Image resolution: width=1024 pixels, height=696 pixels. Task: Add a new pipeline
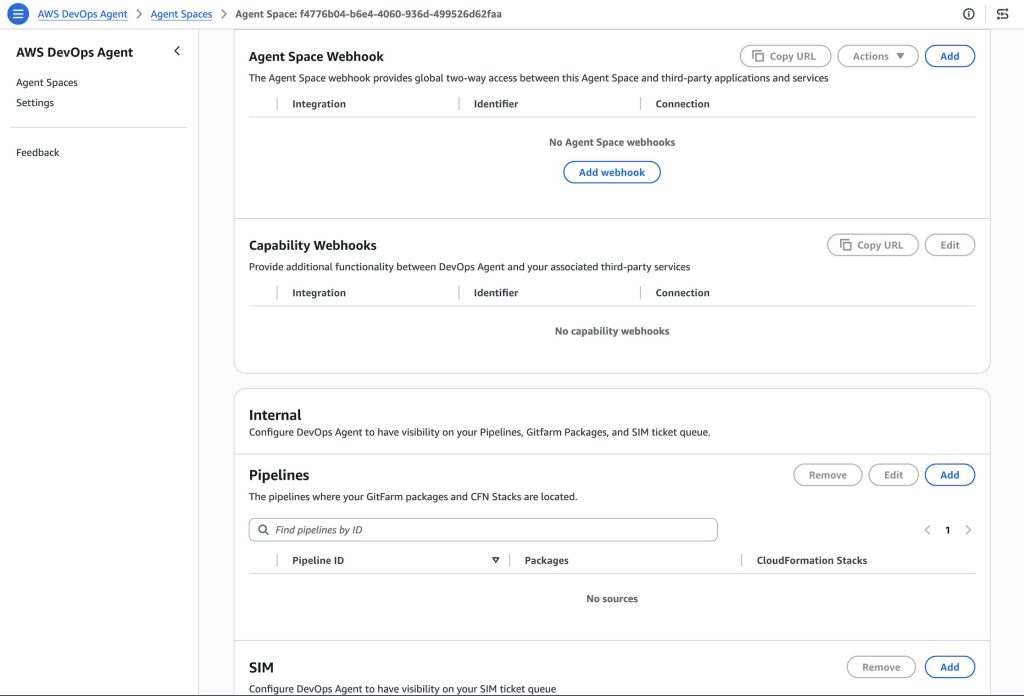[x=949, y=475]
